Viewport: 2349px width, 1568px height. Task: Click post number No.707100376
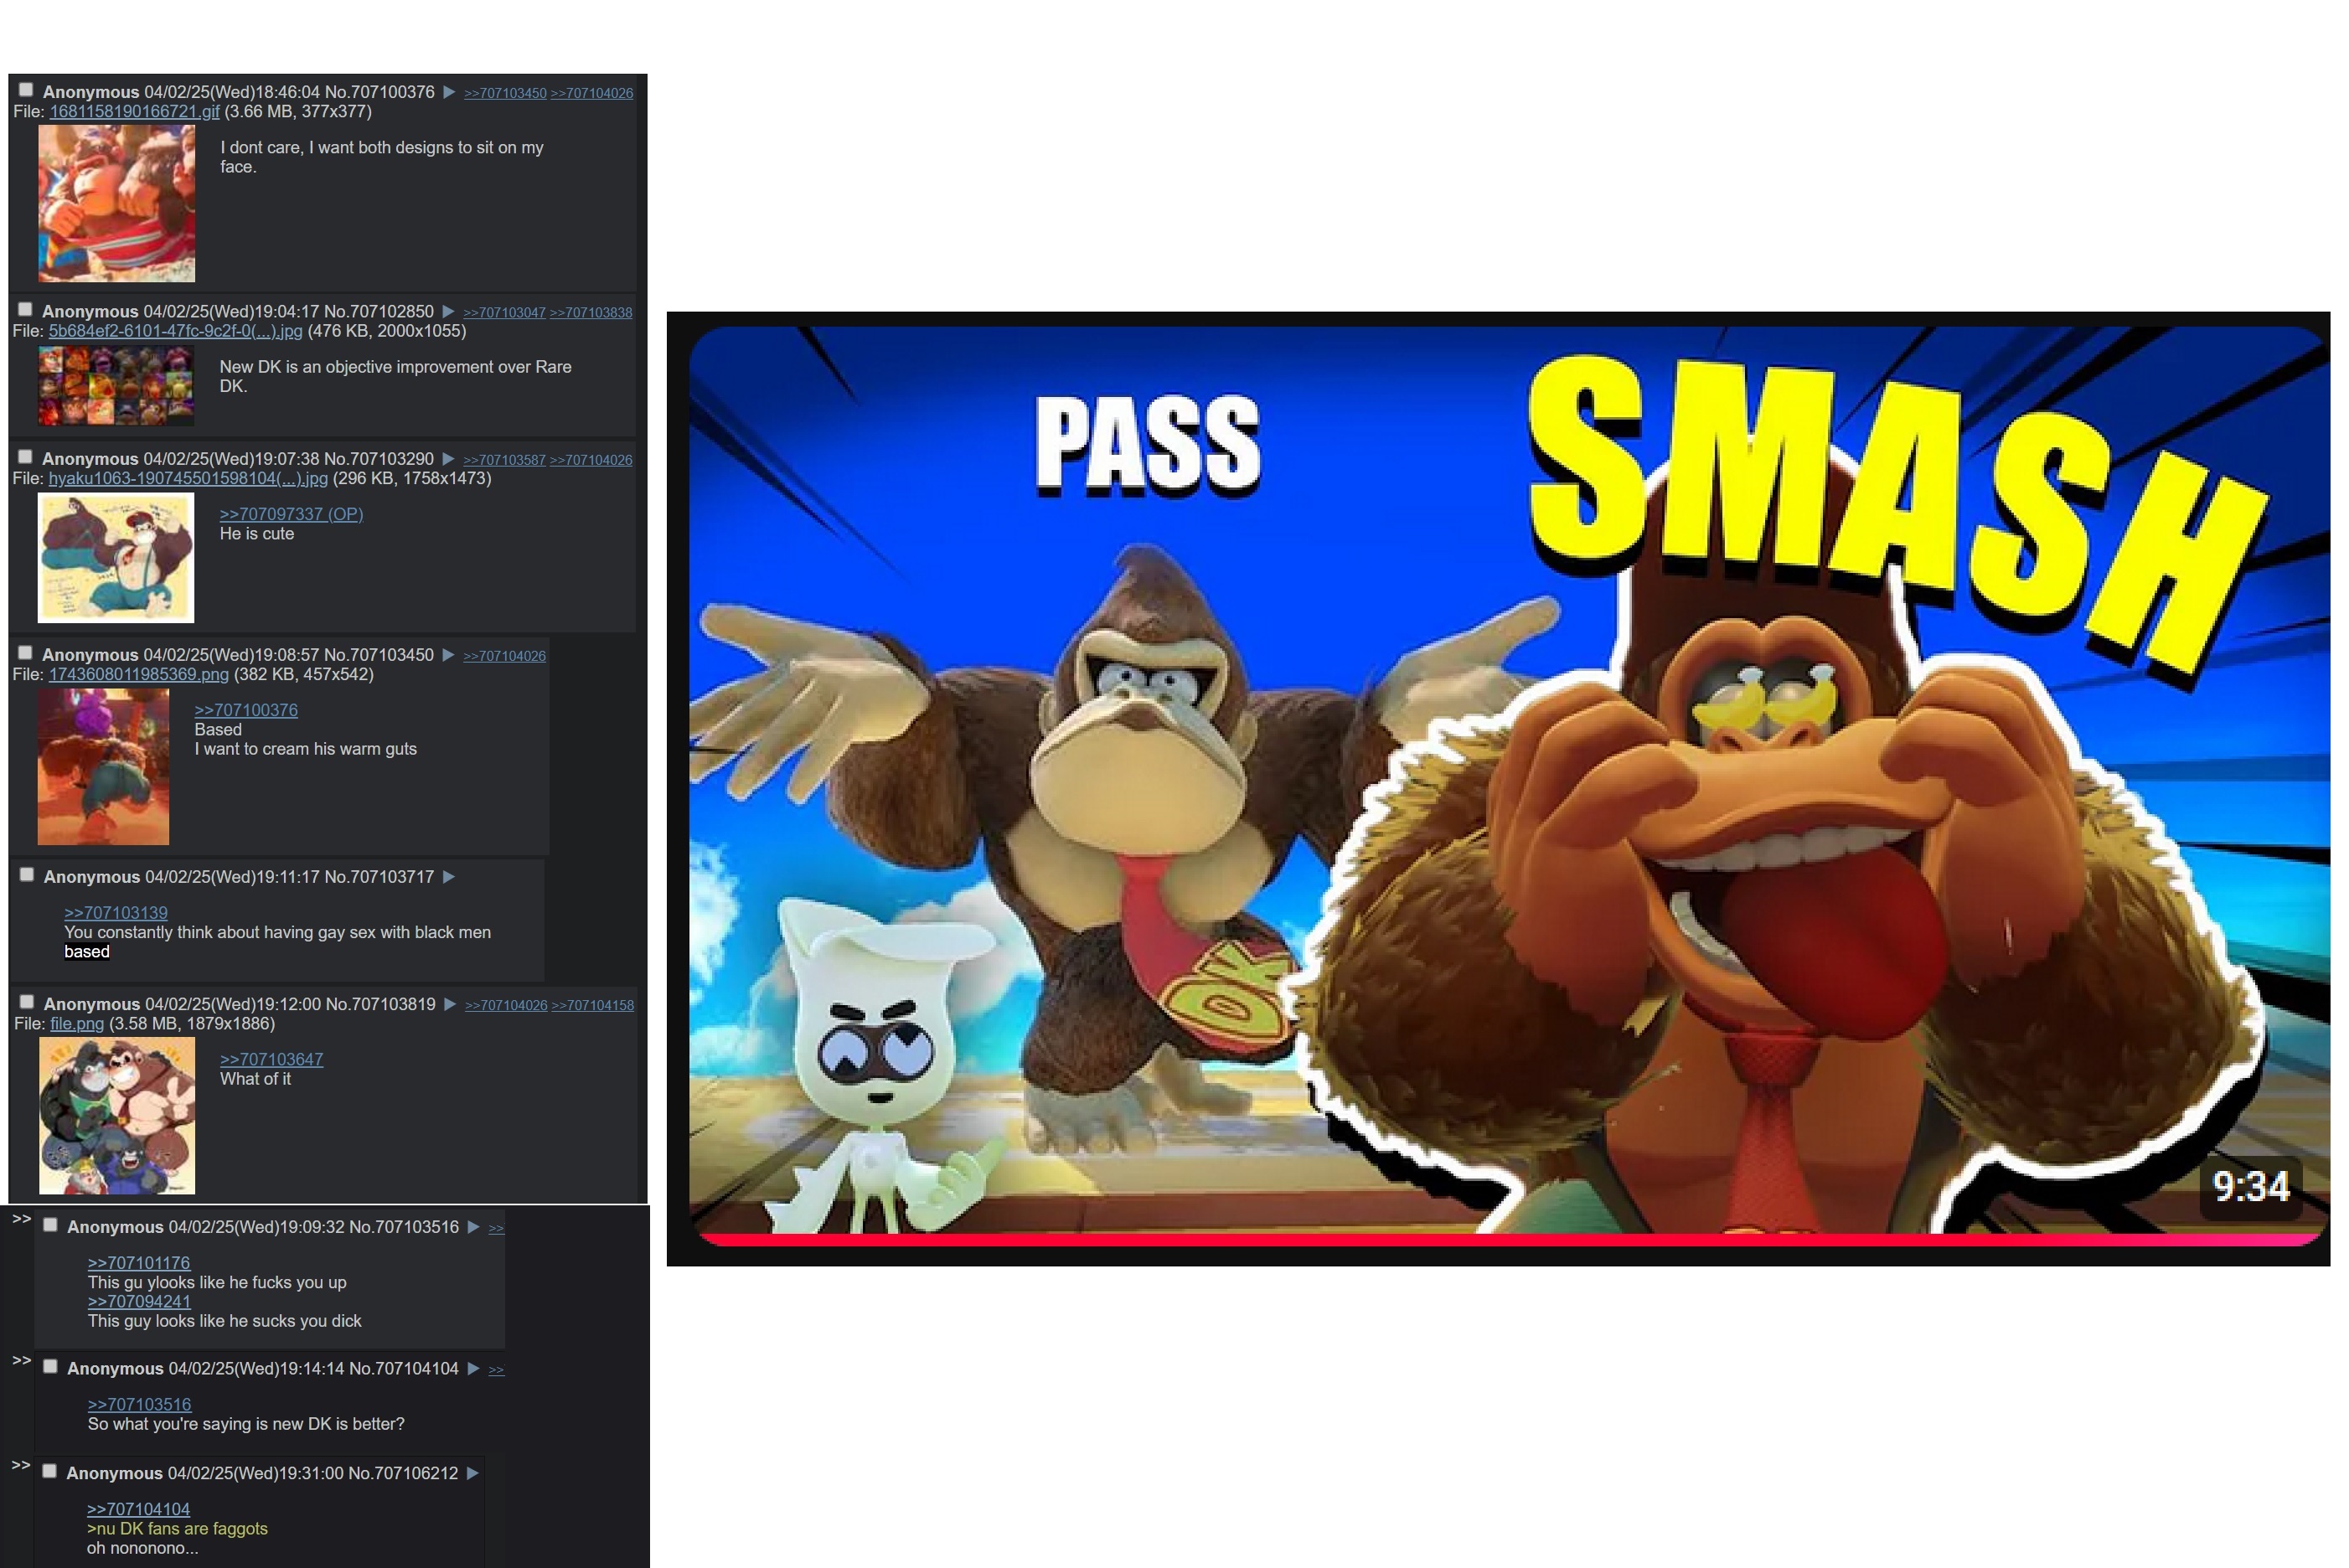pyautogui.click(x=380, y=92)
